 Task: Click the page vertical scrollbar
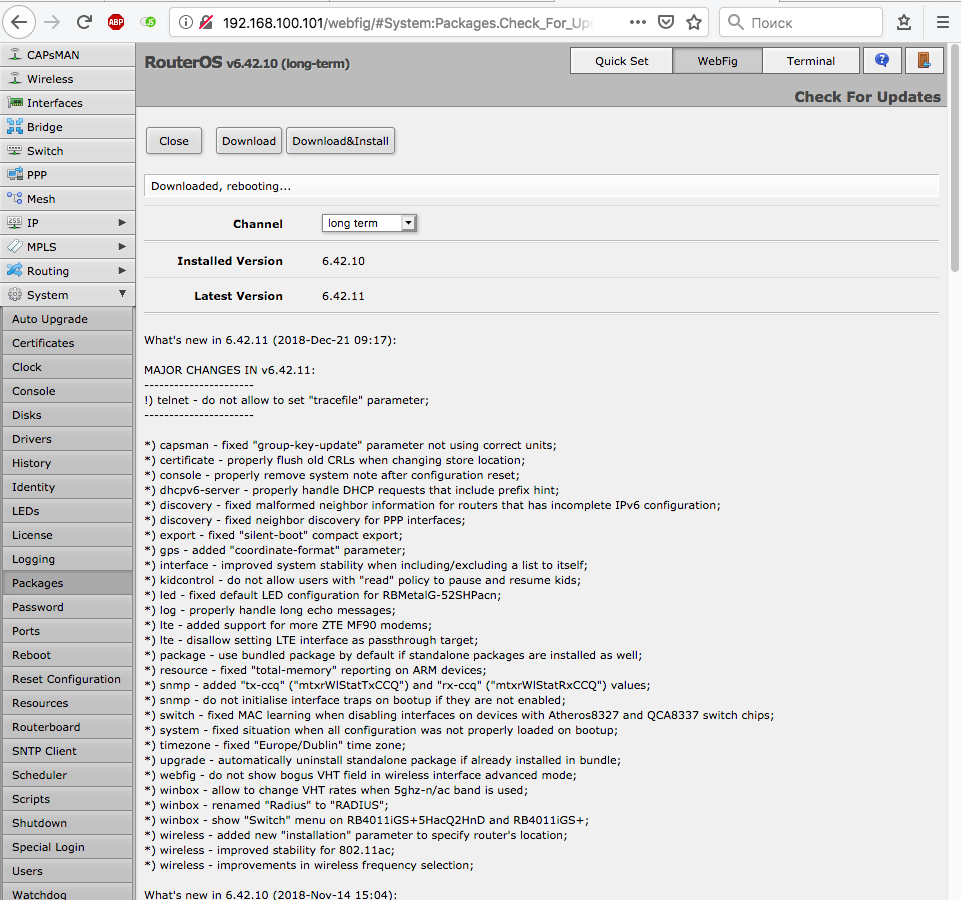pyautogui.click(x=955, y=158)
